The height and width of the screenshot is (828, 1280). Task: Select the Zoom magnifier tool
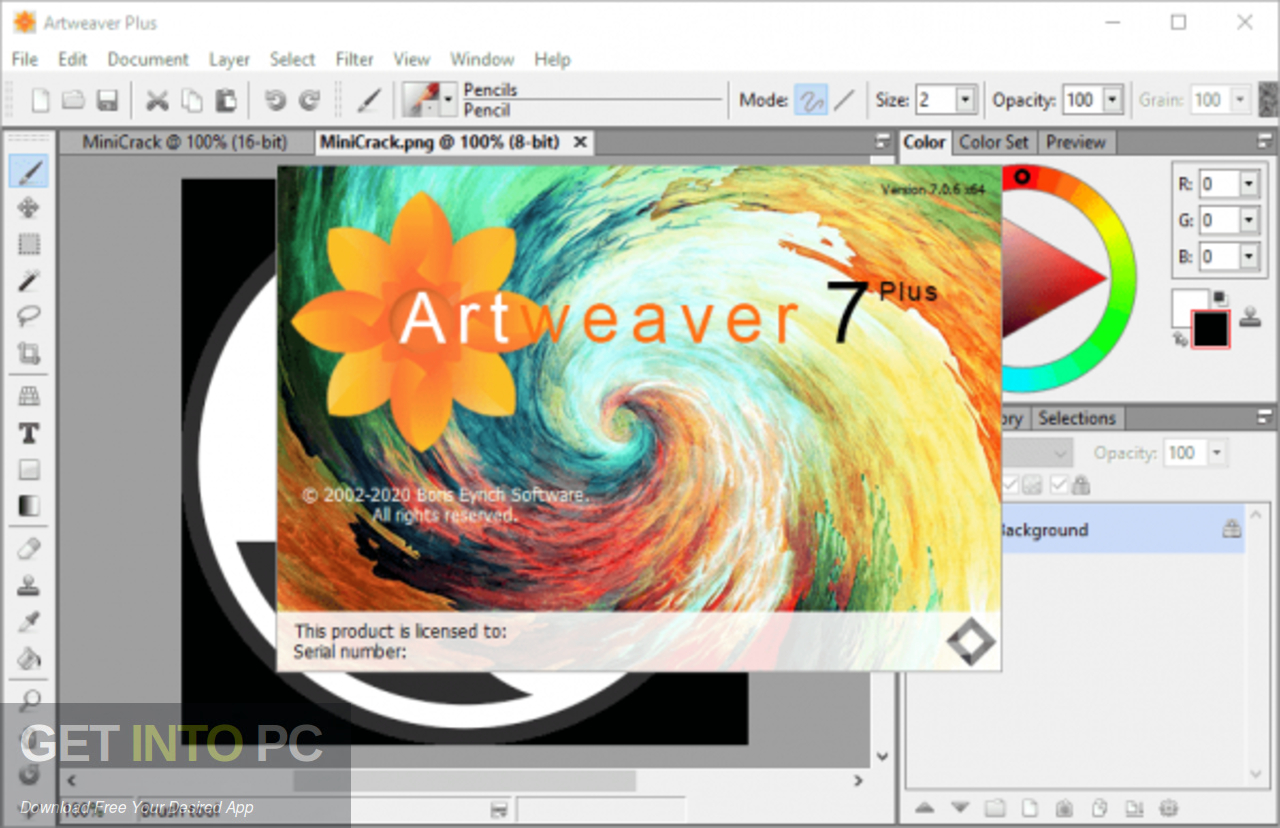29,701
